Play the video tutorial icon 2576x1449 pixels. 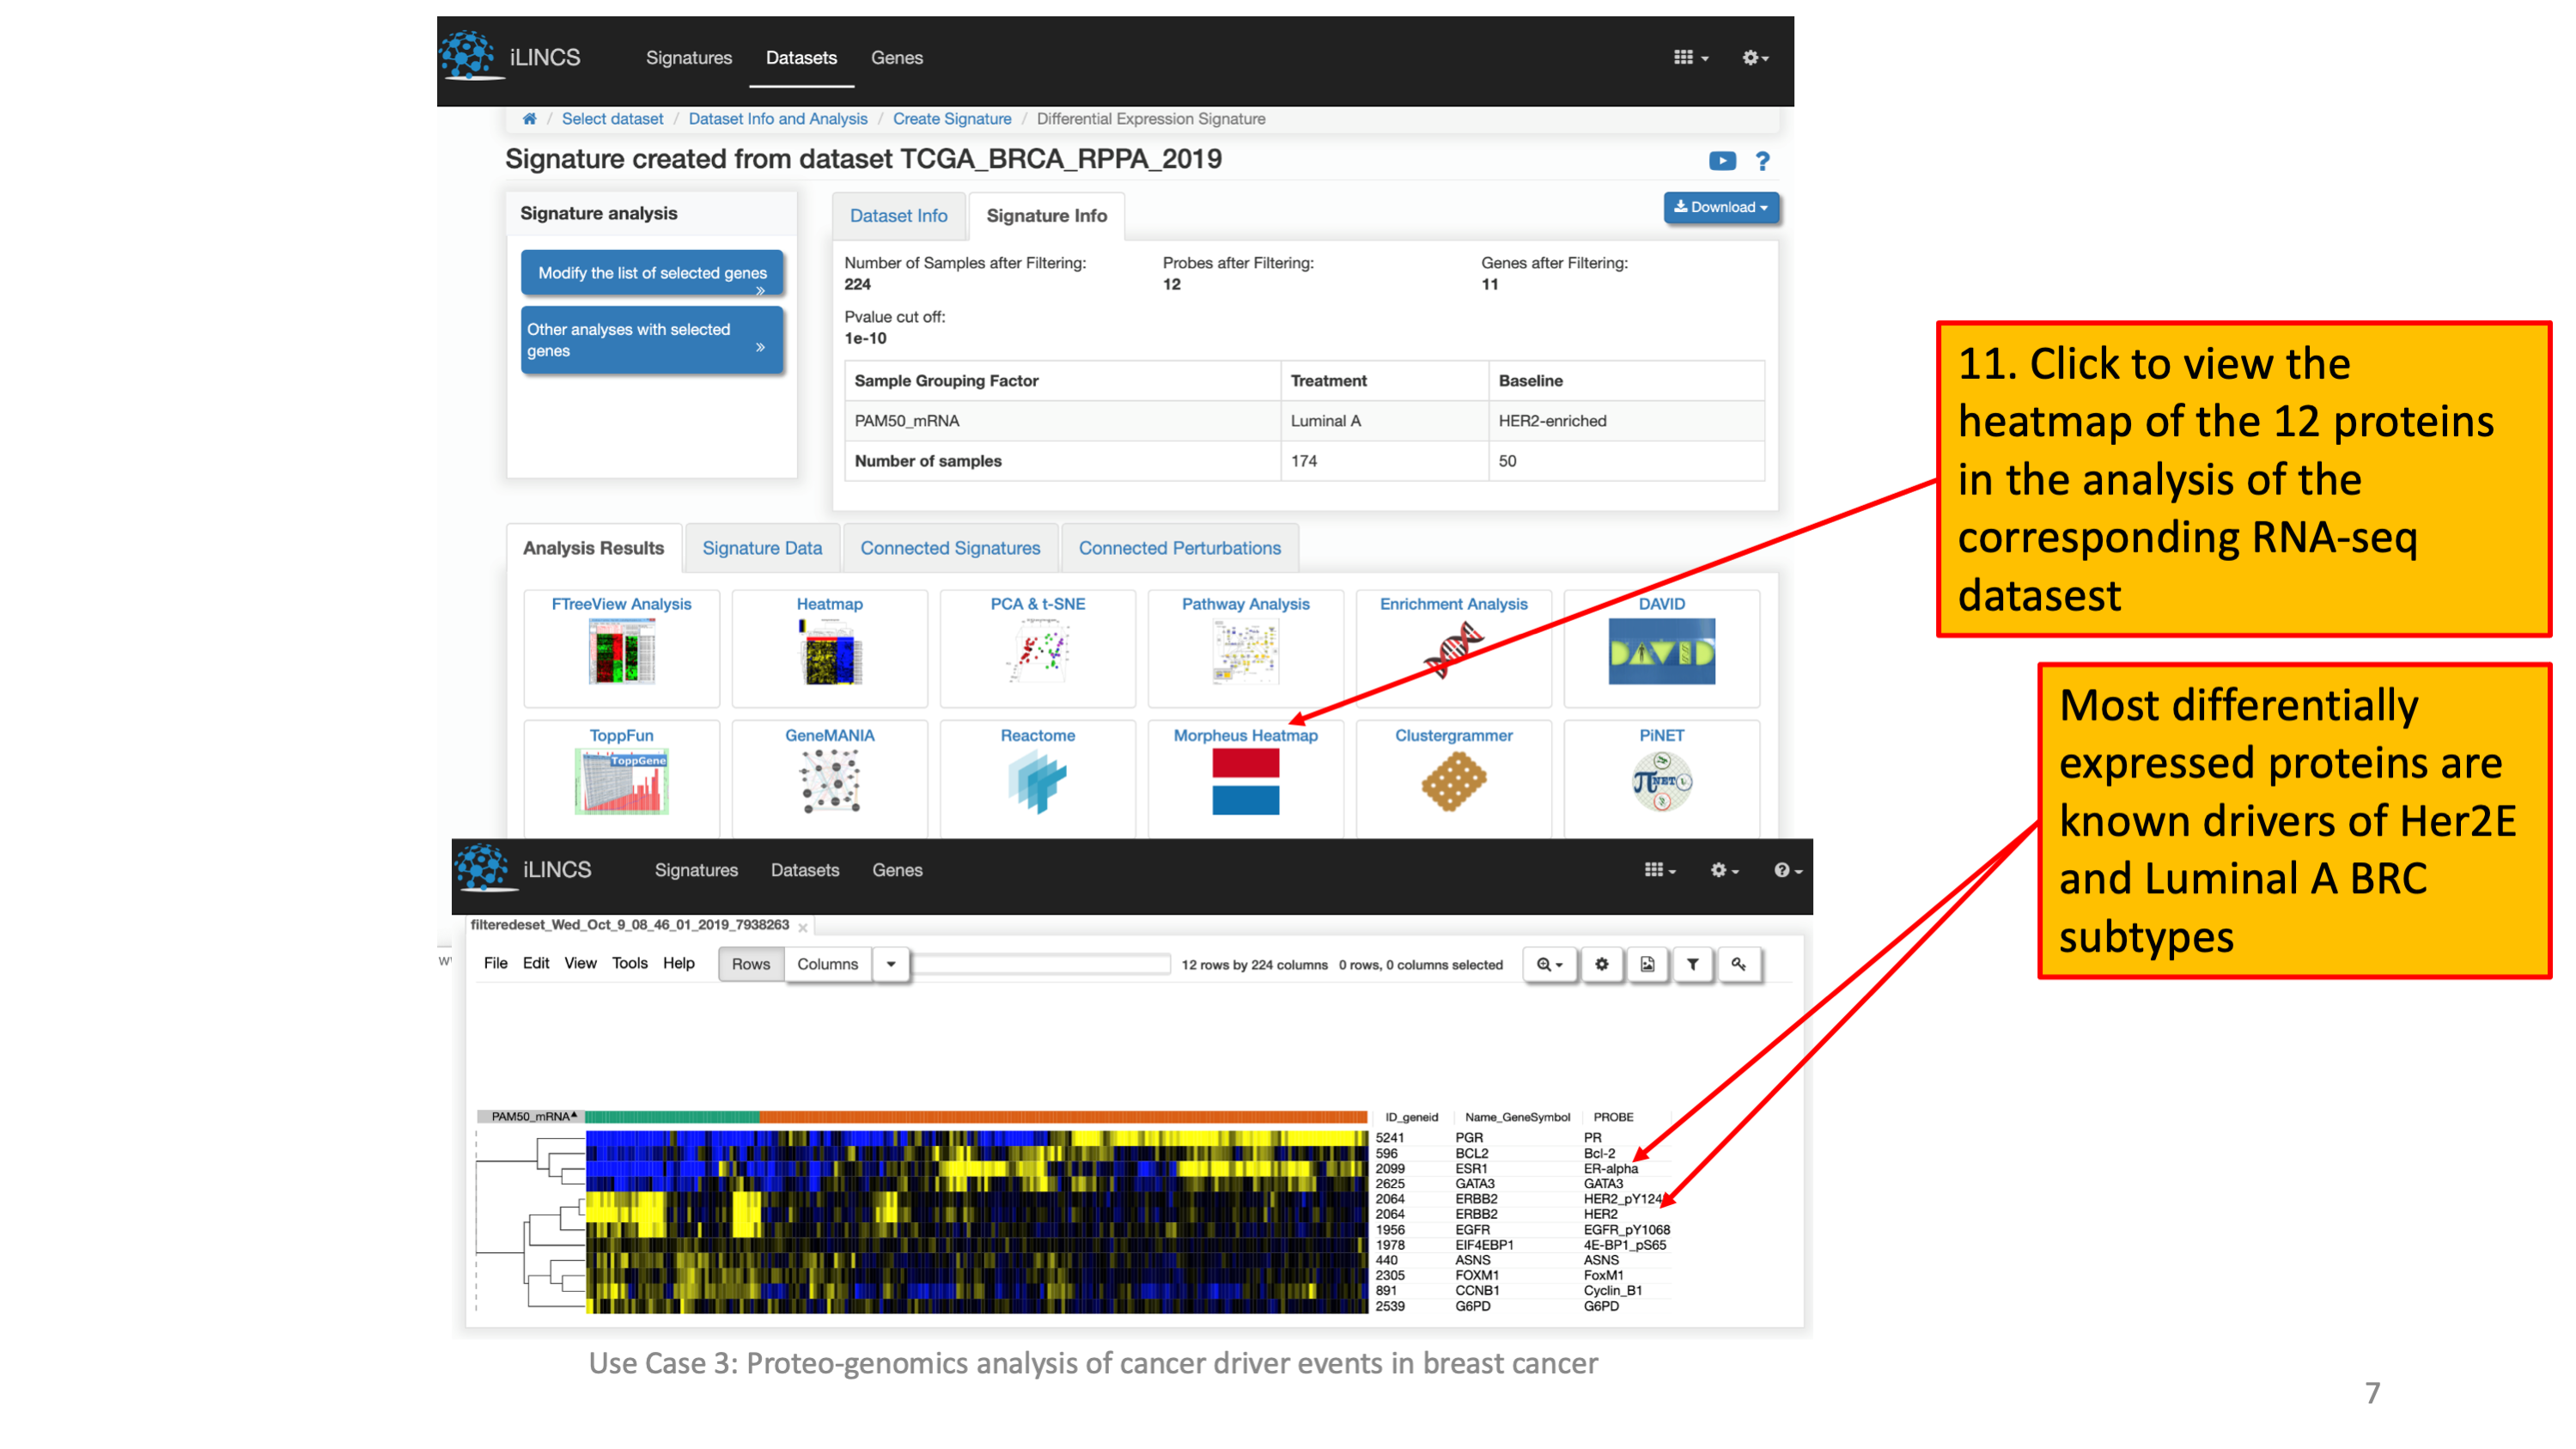point(1722,161)
